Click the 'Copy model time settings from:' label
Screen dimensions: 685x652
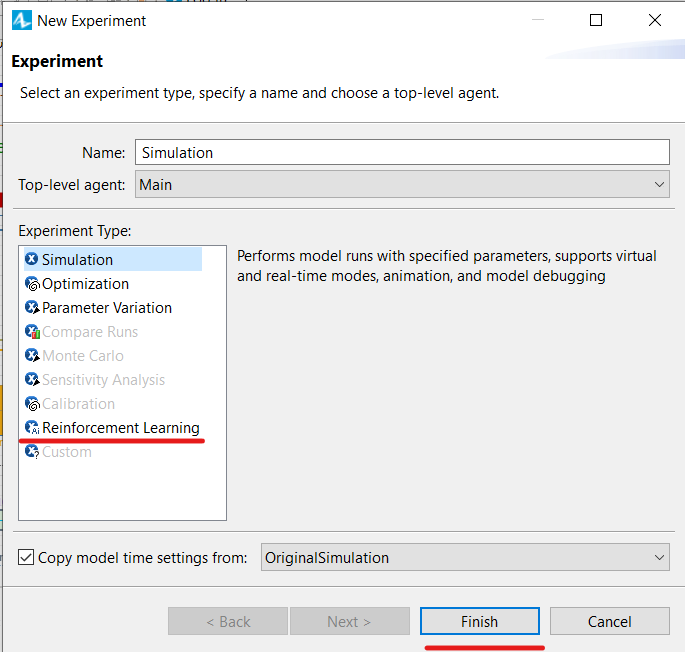142,558
